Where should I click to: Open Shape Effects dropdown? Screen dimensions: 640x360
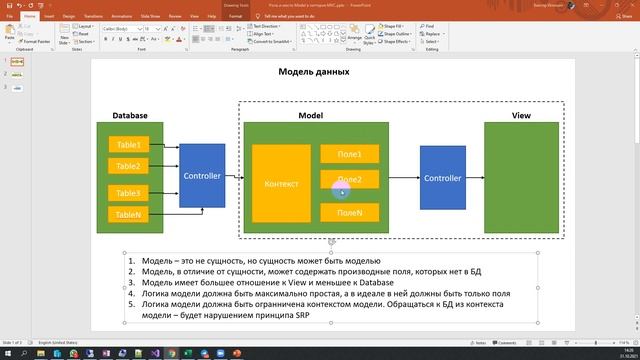[394, 42]
